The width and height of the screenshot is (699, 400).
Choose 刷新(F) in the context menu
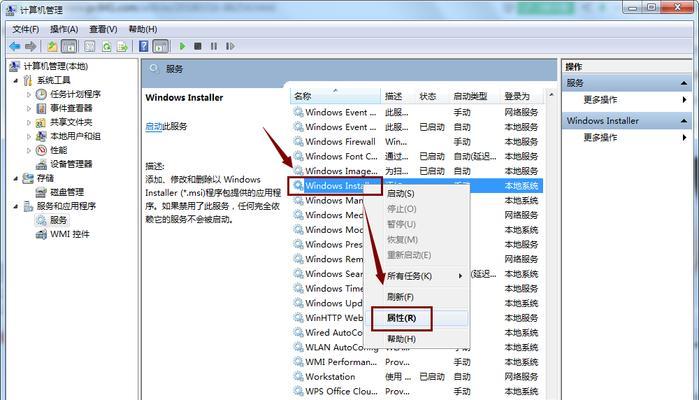pos(417,297)
